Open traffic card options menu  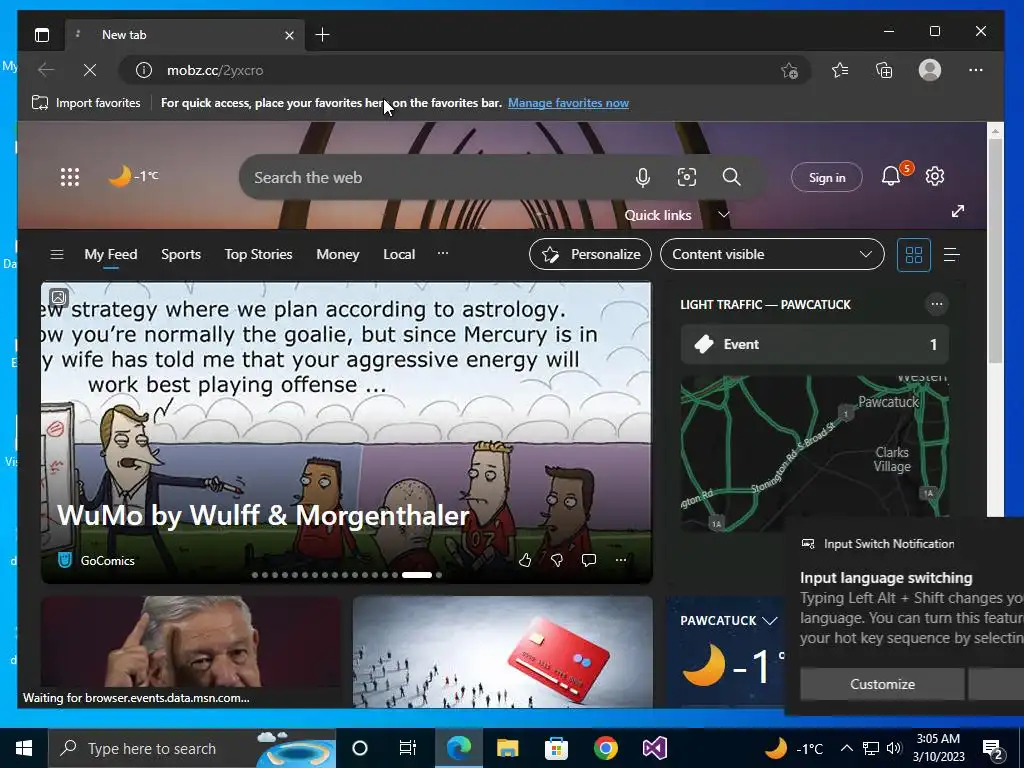coord(936,304)
